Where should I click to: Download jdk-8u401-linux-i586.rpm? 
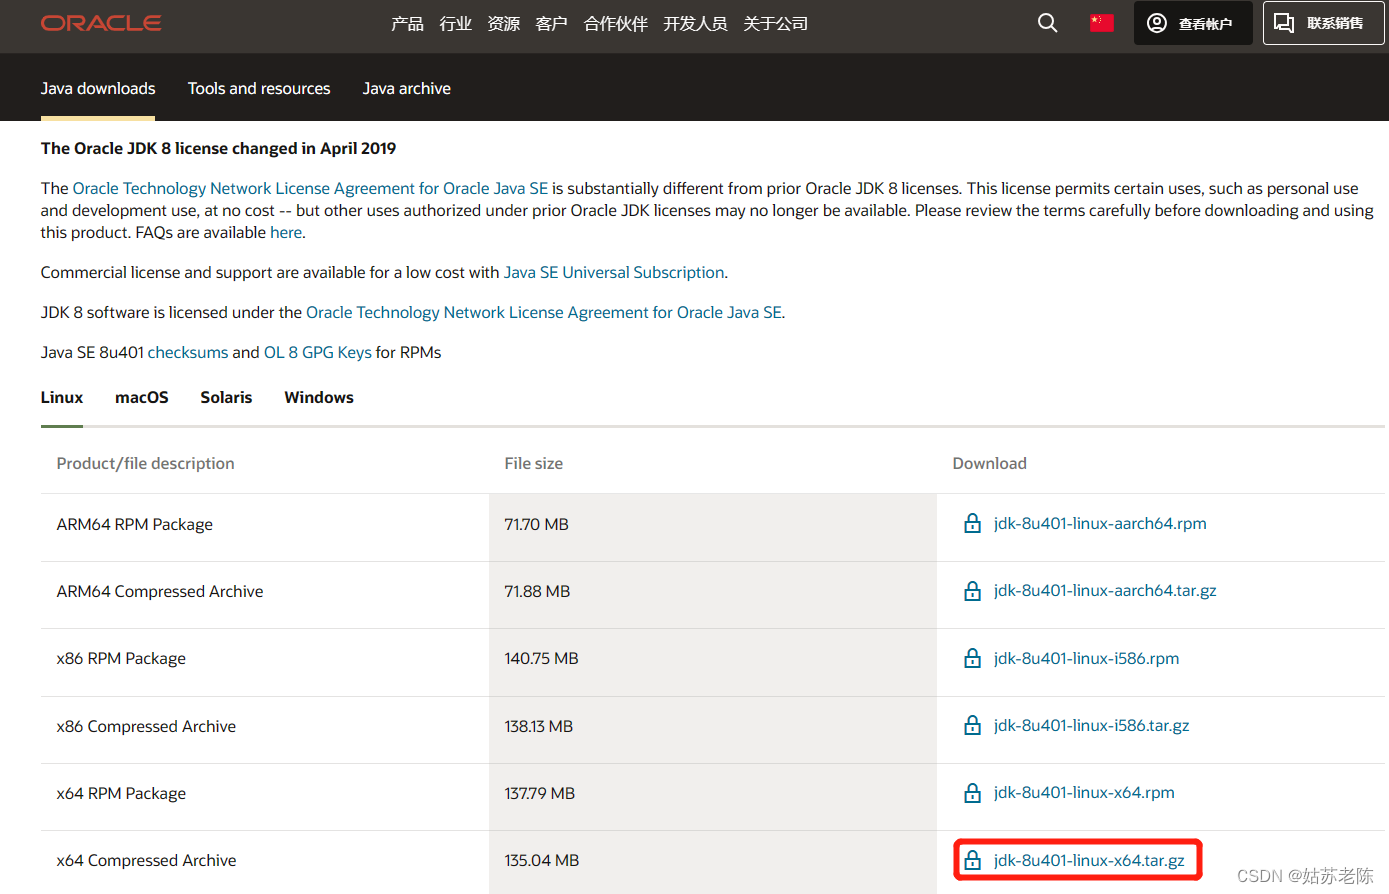tap(1086, 658)
